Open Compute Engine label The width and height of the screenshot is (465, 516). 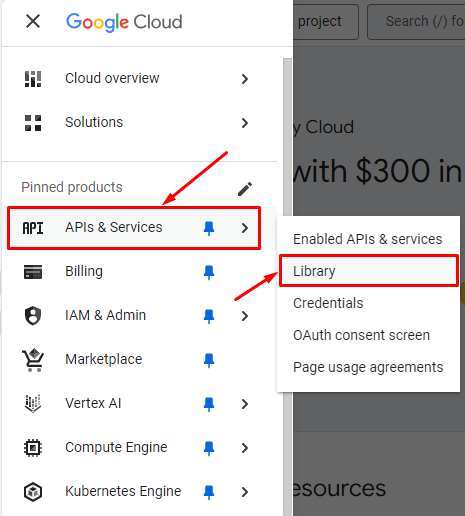[x=116, y=448]
